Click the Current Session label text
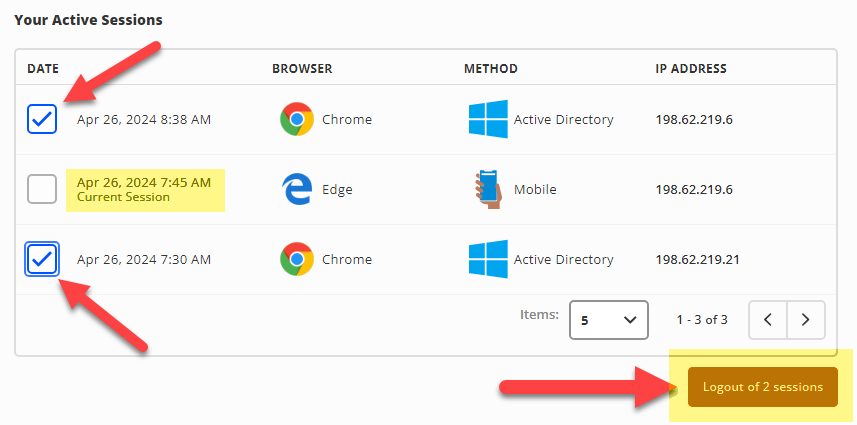857x425 pixels. coord(123,197)
